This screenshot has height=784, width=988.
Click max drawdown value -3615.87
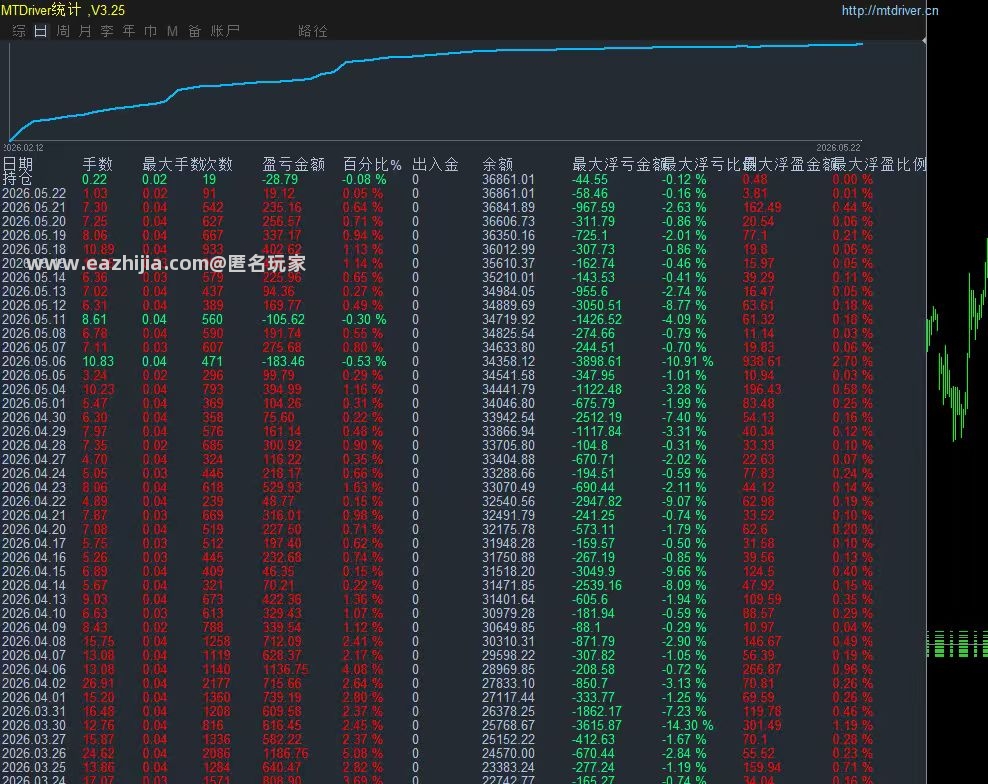coord(597,725)
